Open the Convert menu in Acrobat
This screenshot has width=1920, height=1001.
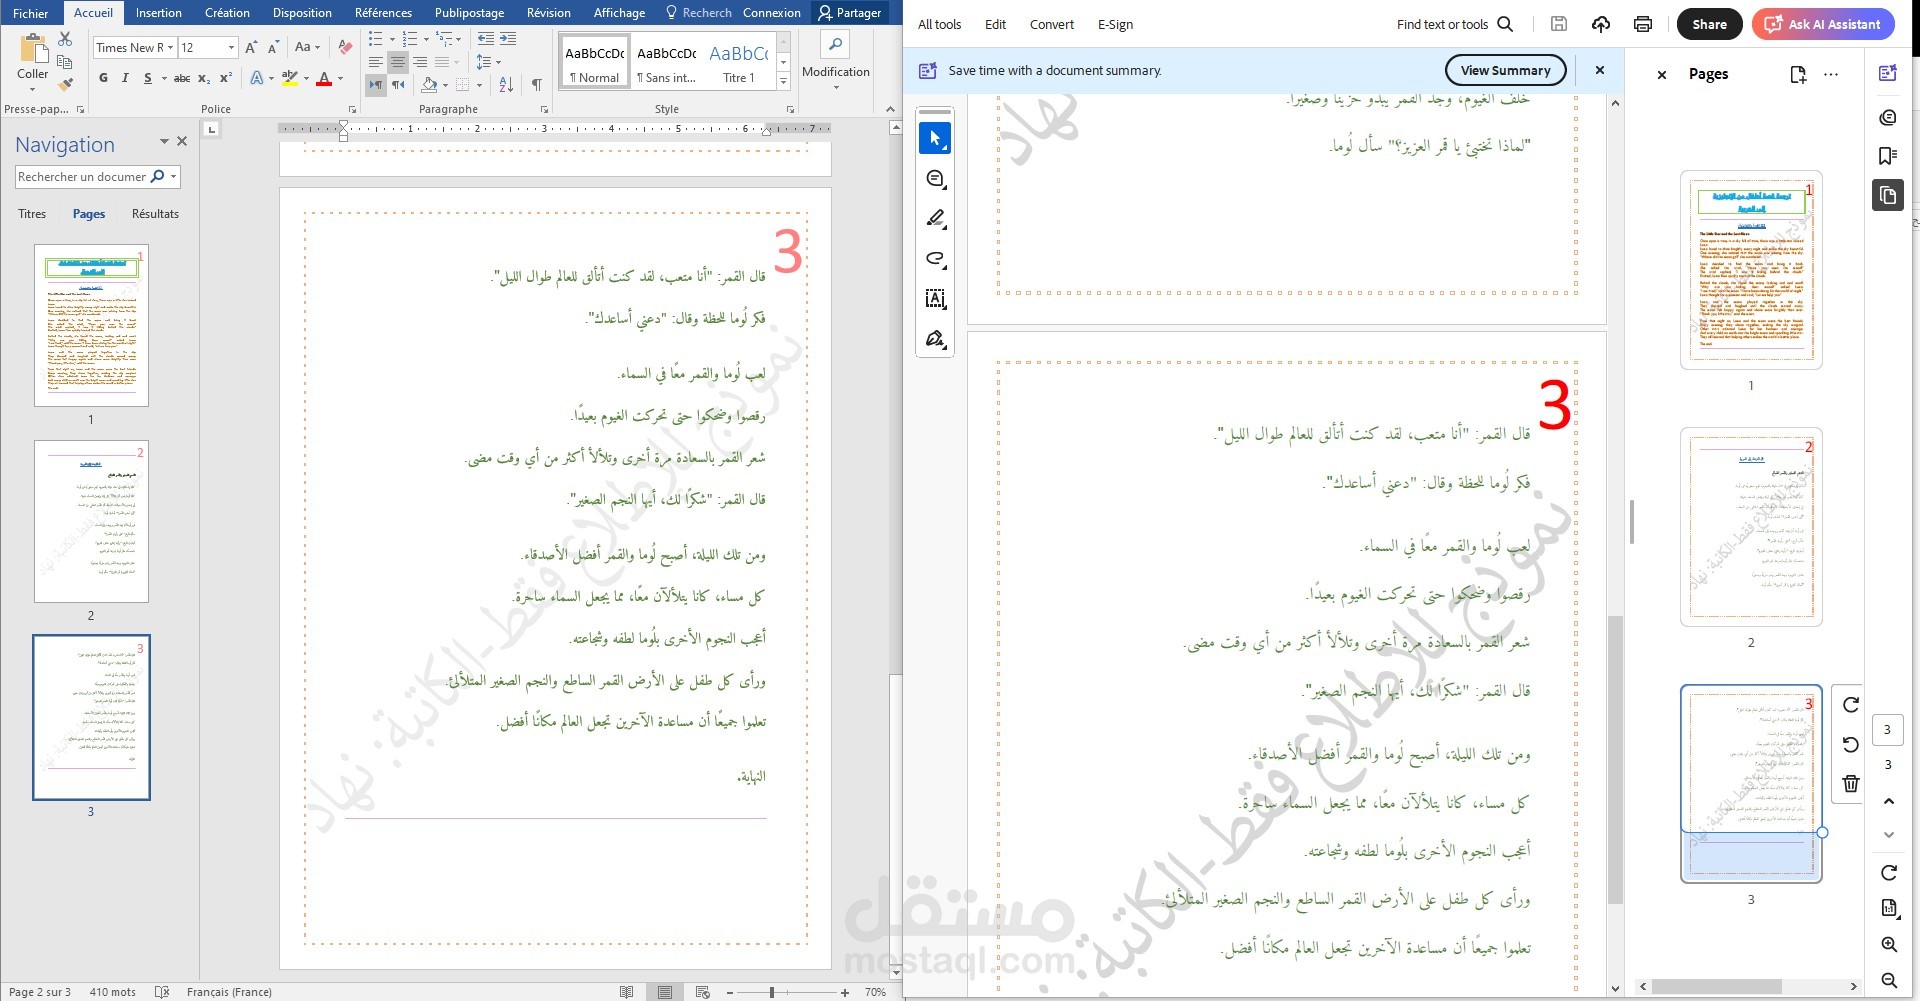(x=1052, y=25)
